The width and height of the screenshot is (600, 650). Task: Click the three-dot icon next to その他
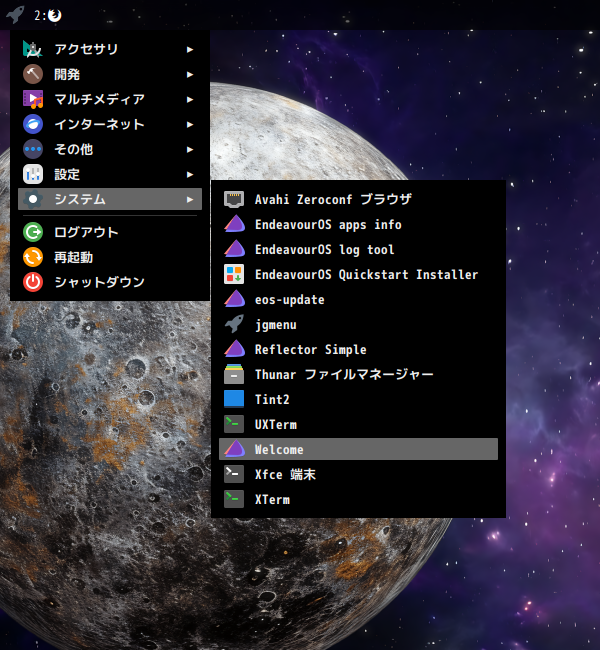pos(33,149)
